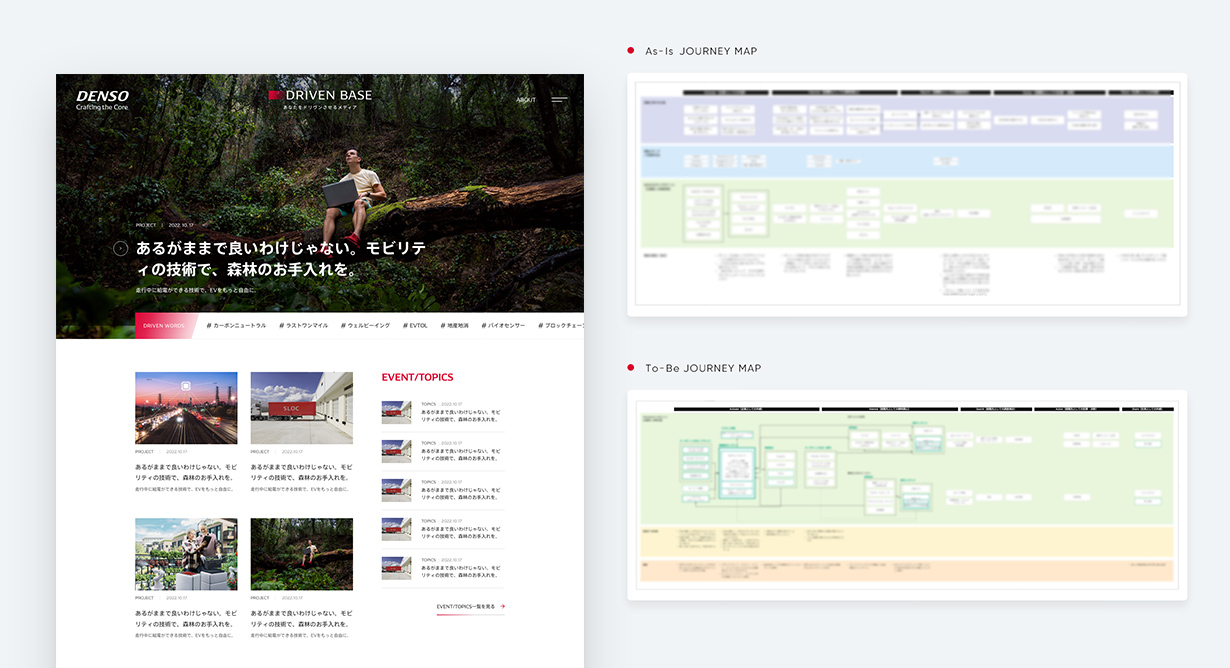This screenshot has width=1230, height=668.
Task: Open the ABOUT navigation link
Action: tap(526, 100)
